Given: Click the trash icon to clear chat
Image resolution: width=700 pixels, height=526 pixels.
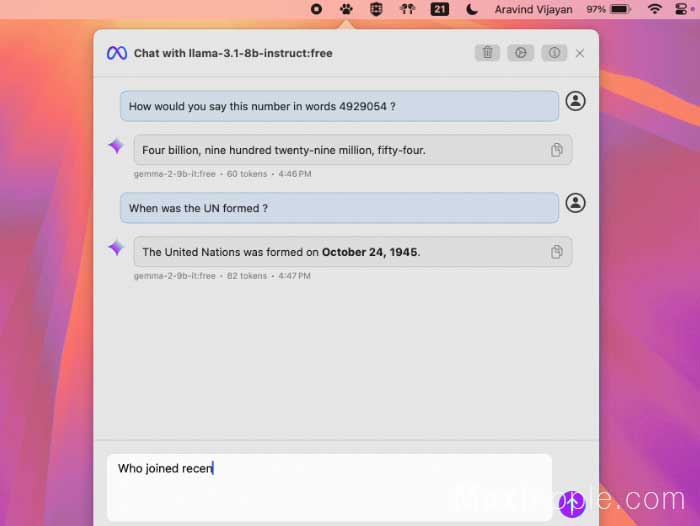Looking at the screenshot, I should pos(487,53).
